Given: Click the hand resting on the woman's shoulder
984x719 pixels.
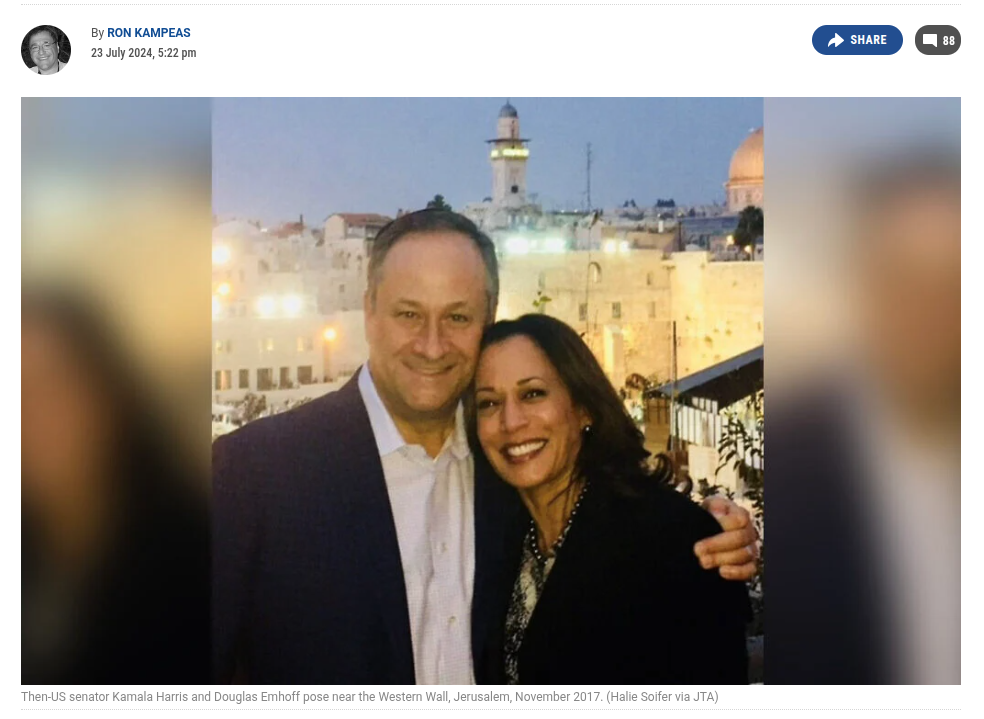Looking at the screenshot, I should (728, 536).
